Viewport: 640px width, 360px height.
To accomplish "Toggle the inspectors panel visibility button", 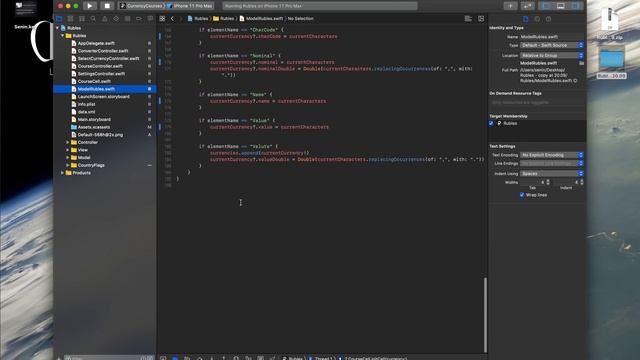I will pos(575,6).
